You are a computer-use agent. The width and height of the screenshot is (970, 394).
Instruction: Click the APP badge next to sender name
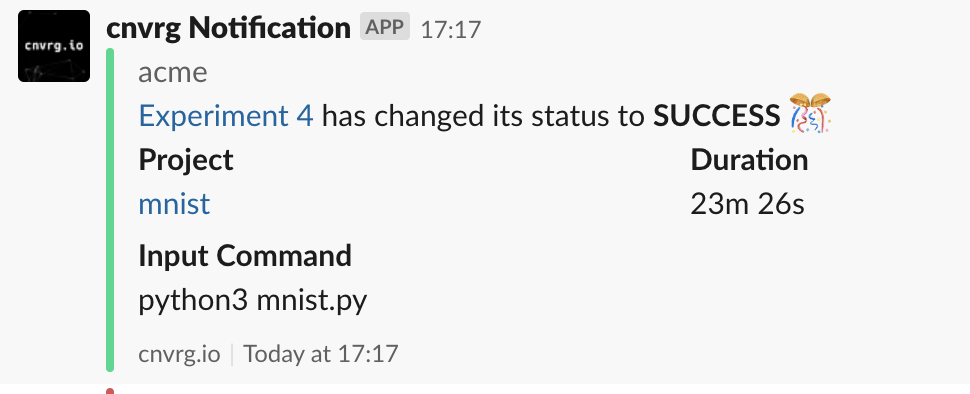[385, 27]
